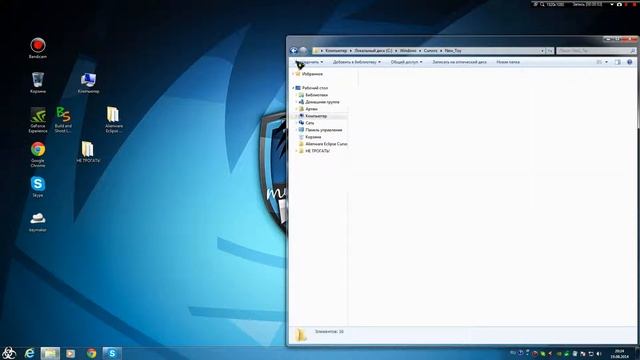Expand the Избранное tree node arrow
640x360 pixels.
[293, 74]
